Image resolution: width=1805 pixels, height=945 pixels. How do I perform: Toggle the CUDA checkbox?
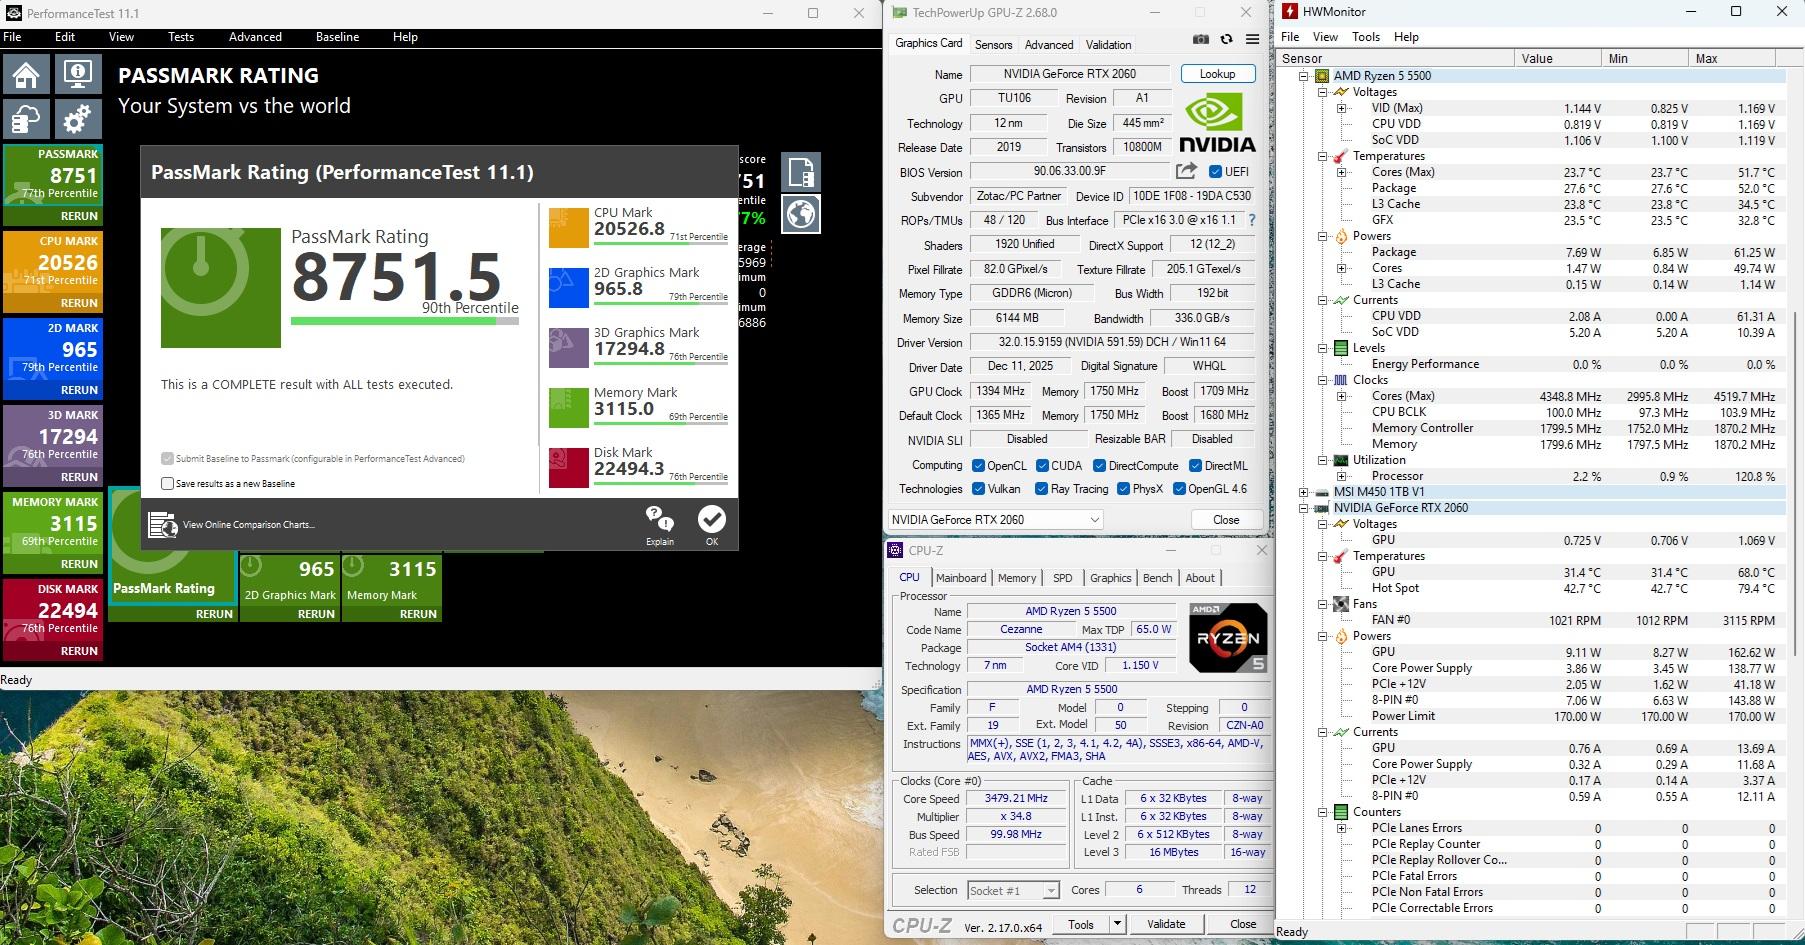(x=1042, y=465)
